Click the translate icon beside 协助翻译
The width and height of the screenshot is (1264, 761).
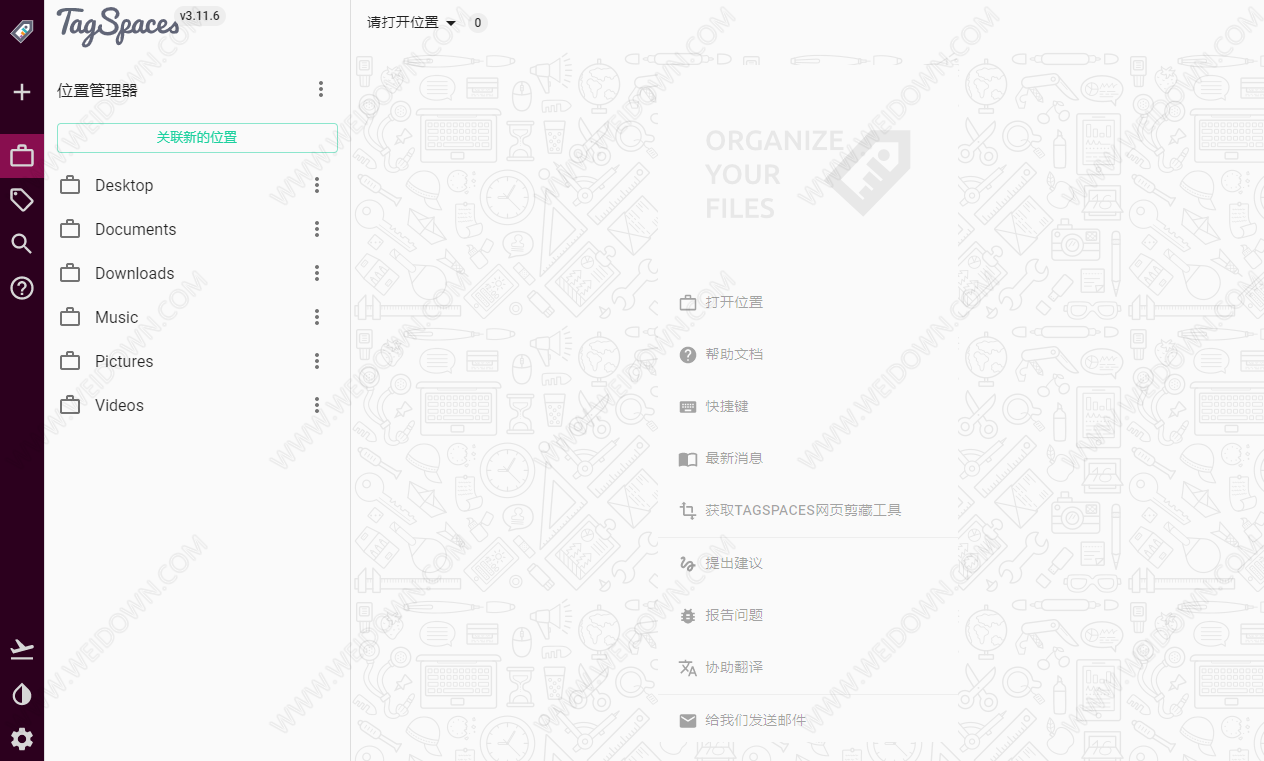[688, 667]
